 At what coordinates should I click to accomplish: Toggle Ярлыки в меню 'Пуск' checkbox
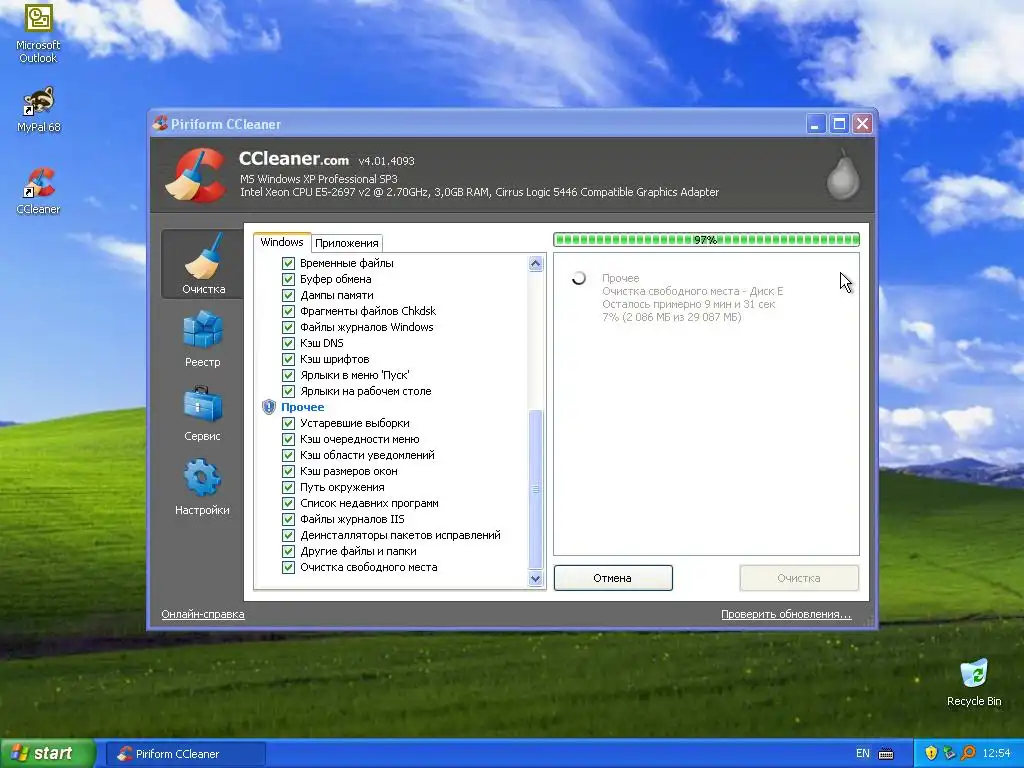(288, 375)
